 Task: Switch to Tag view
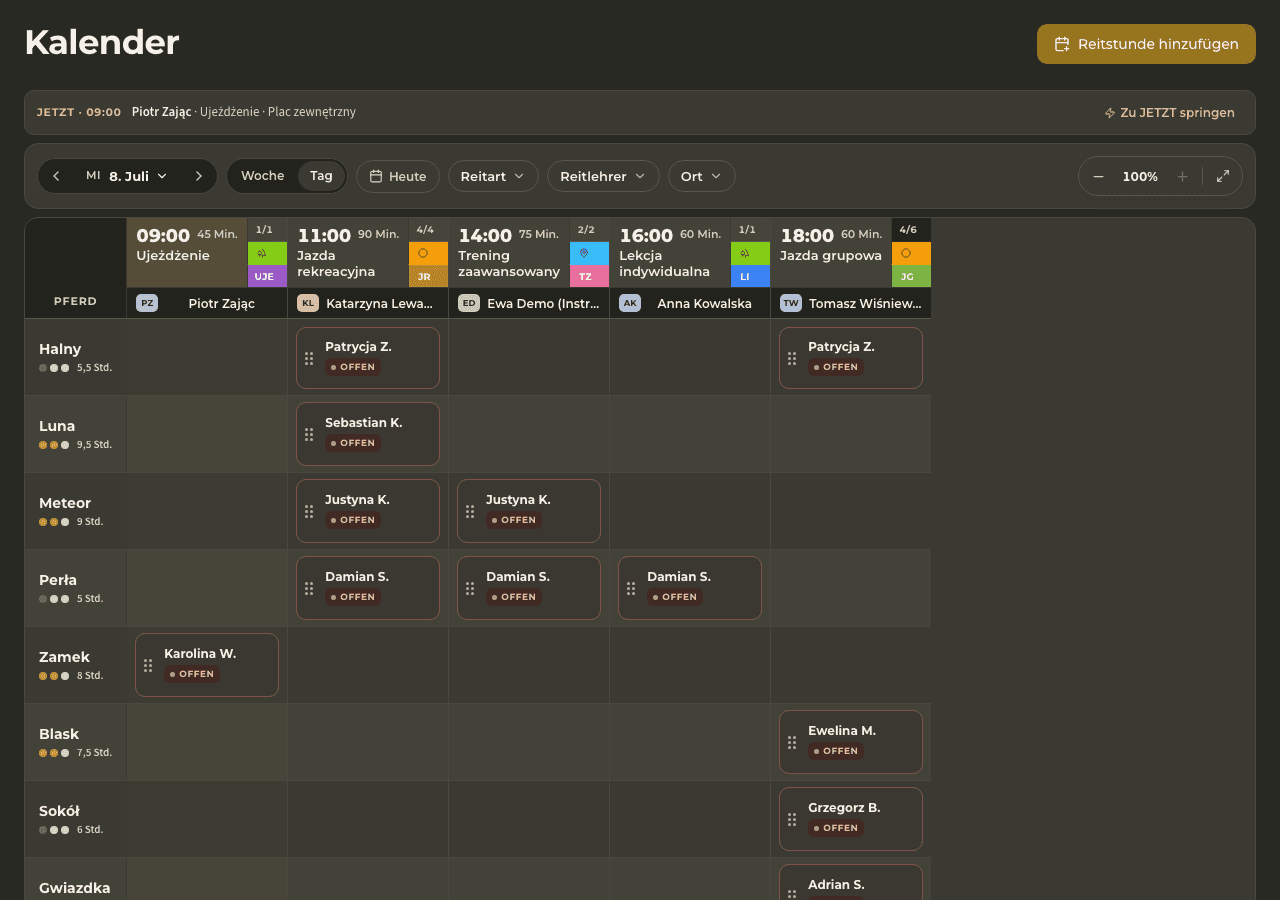click(321, 176)
